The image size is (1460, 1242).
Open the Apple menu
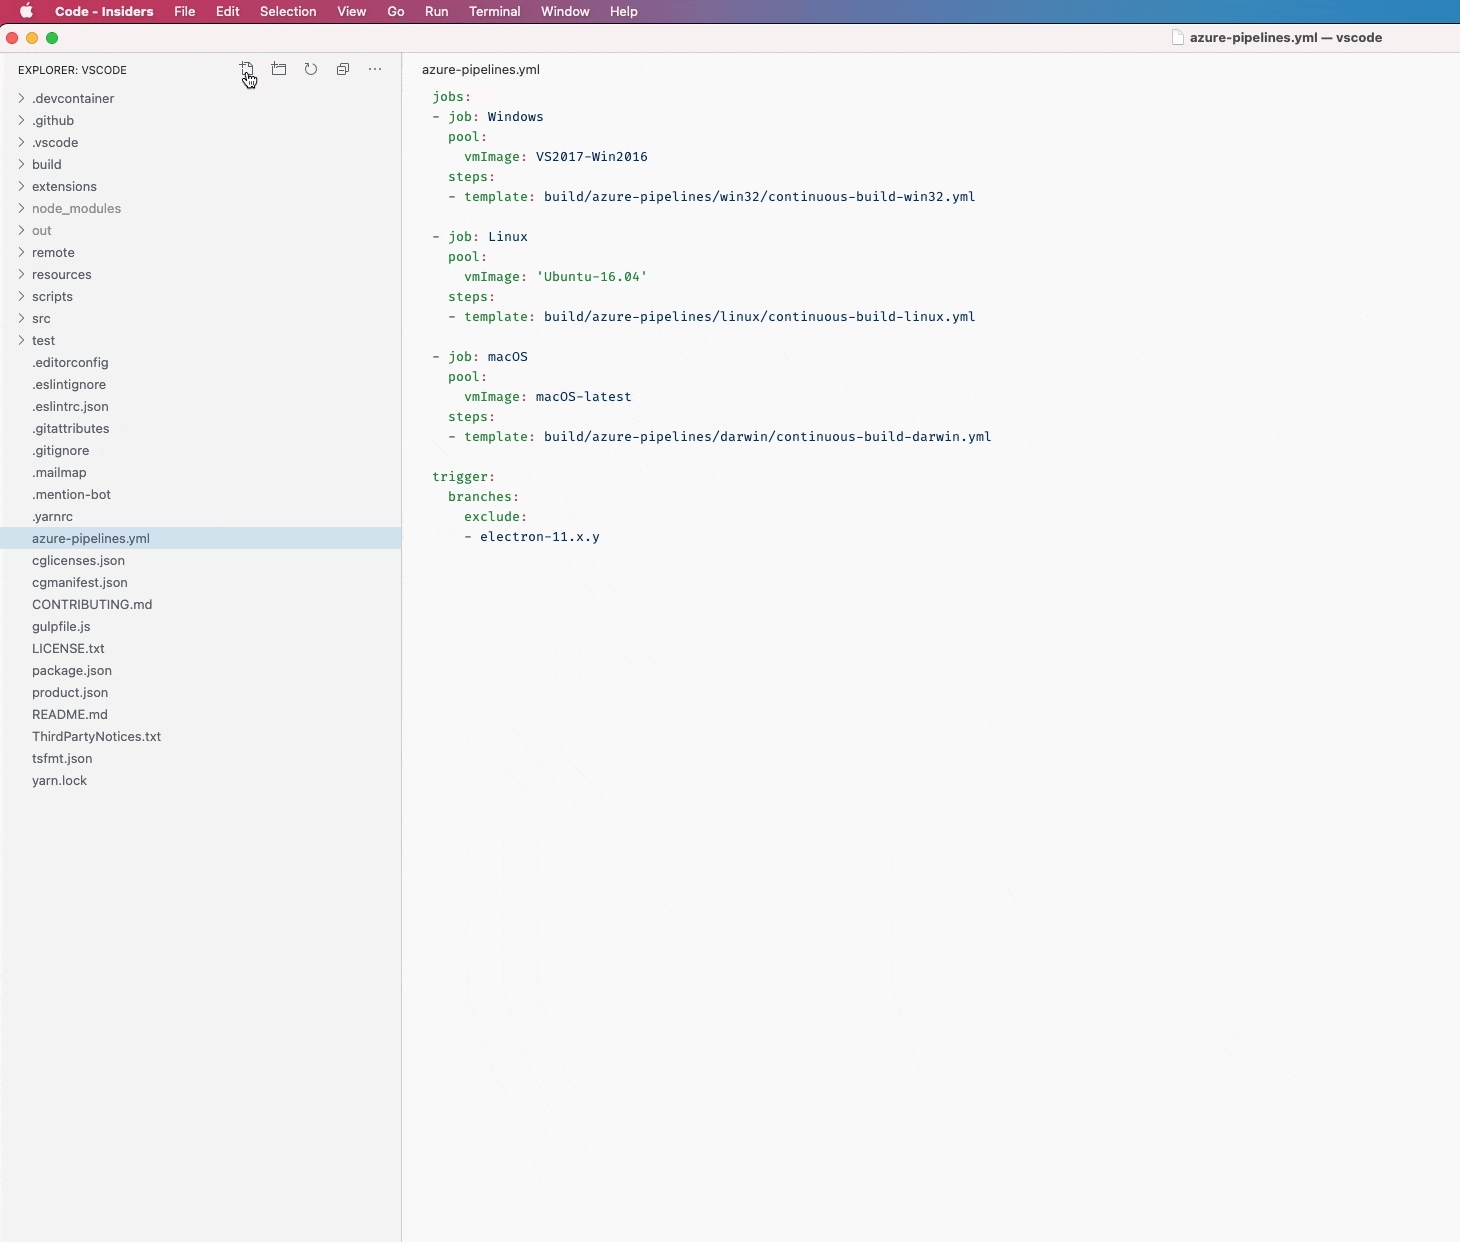[27, 11]
